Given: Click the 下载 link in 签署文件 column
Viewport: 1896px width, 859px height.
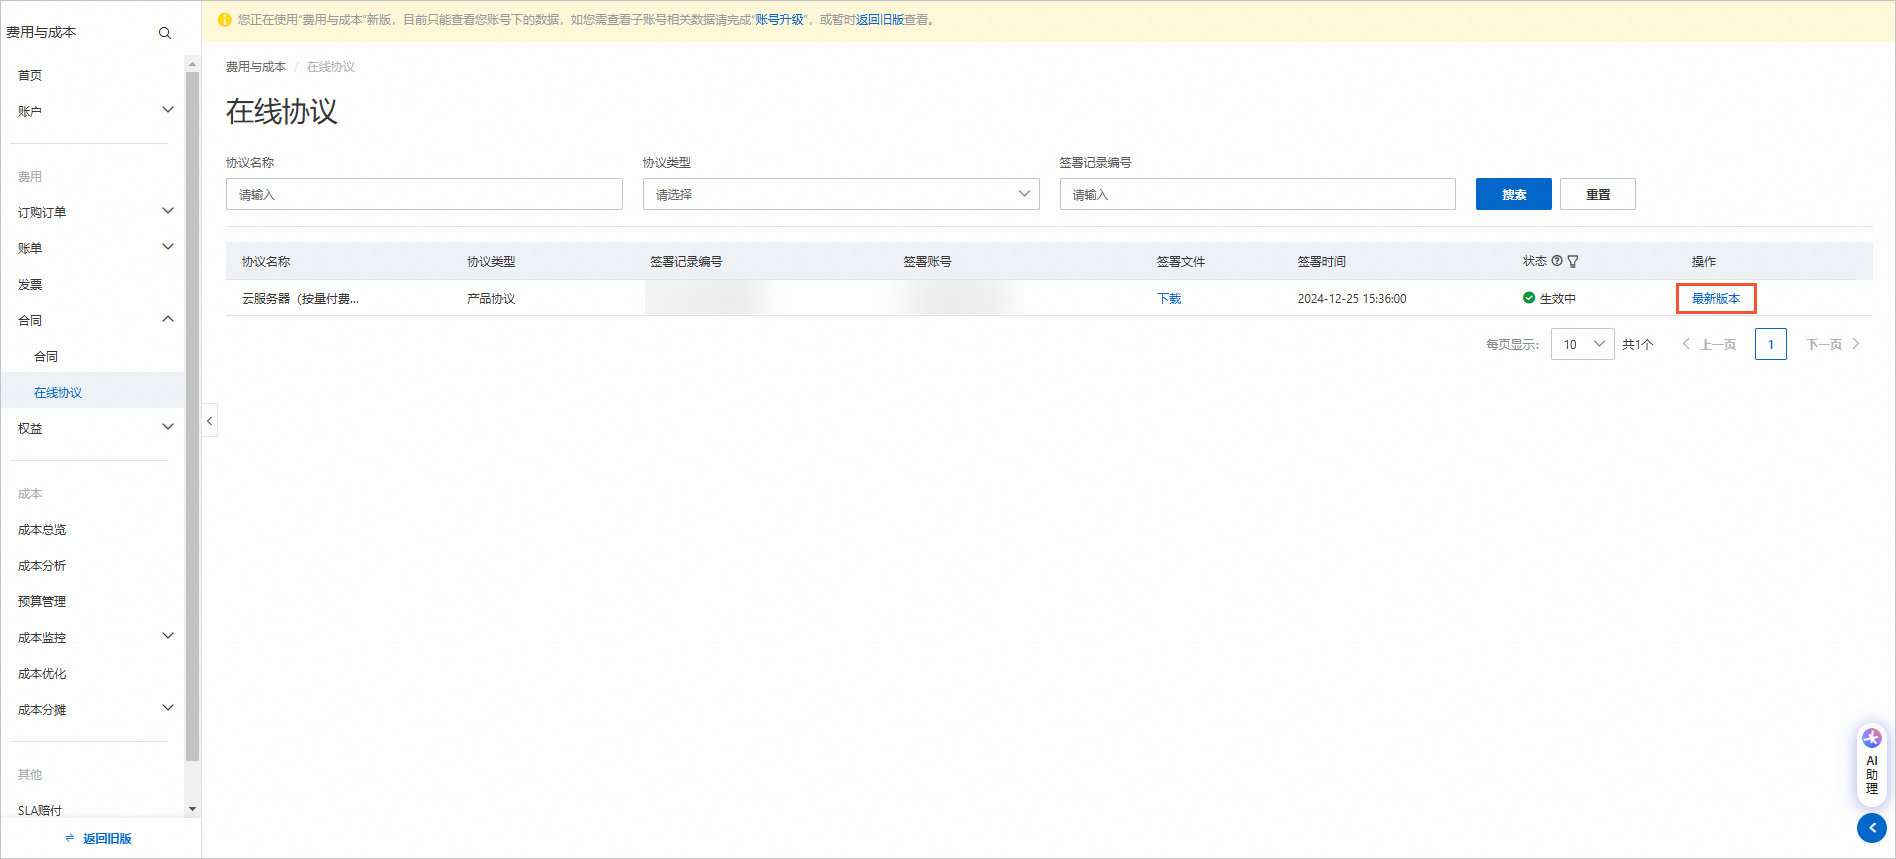Looking at the screenshot, I should (x=1169, y=298).
